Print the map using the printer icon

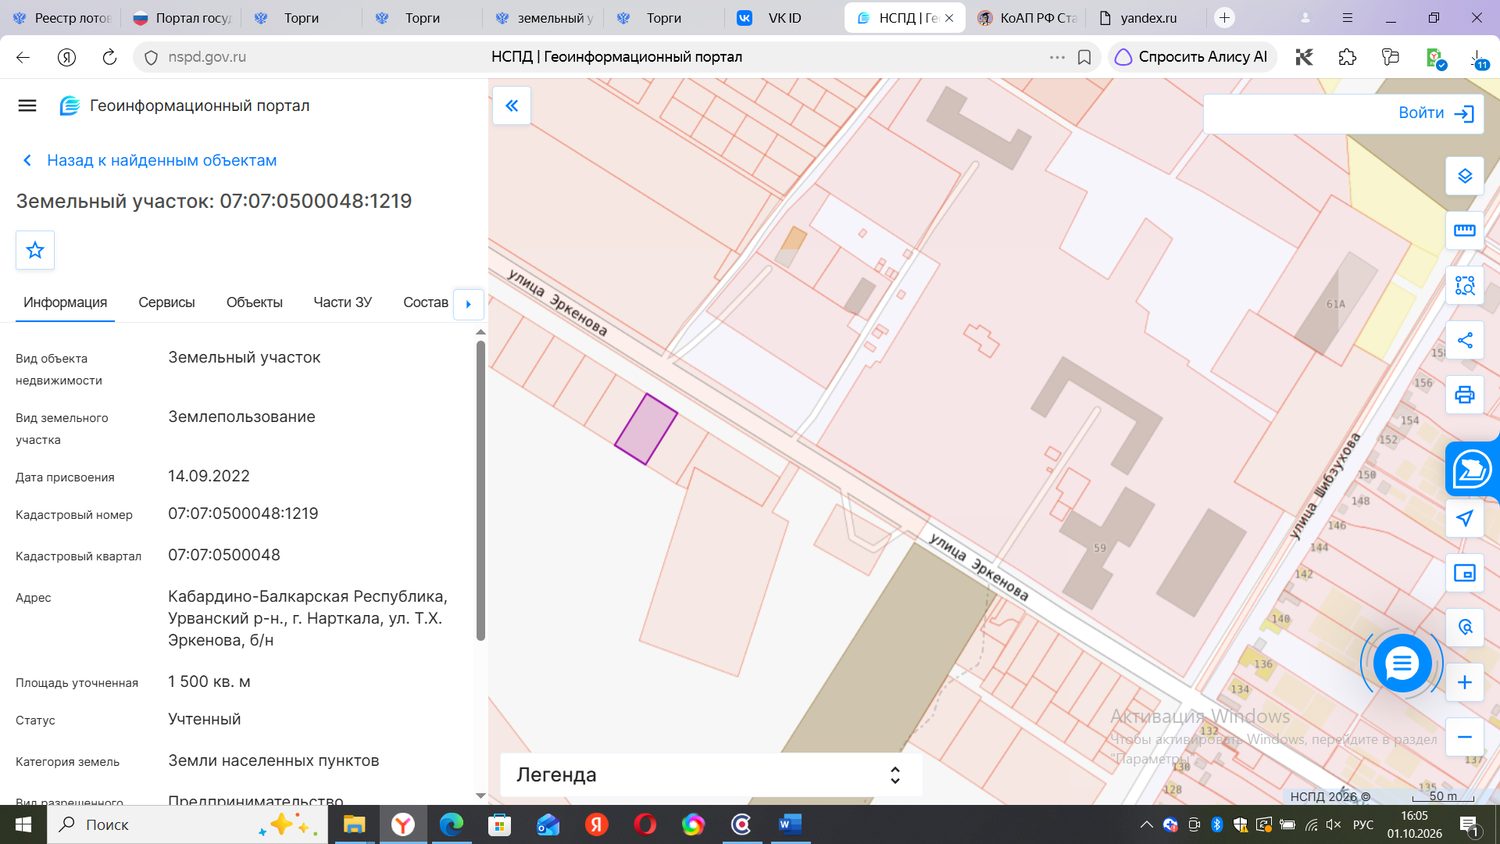[x=1464, y=394]
